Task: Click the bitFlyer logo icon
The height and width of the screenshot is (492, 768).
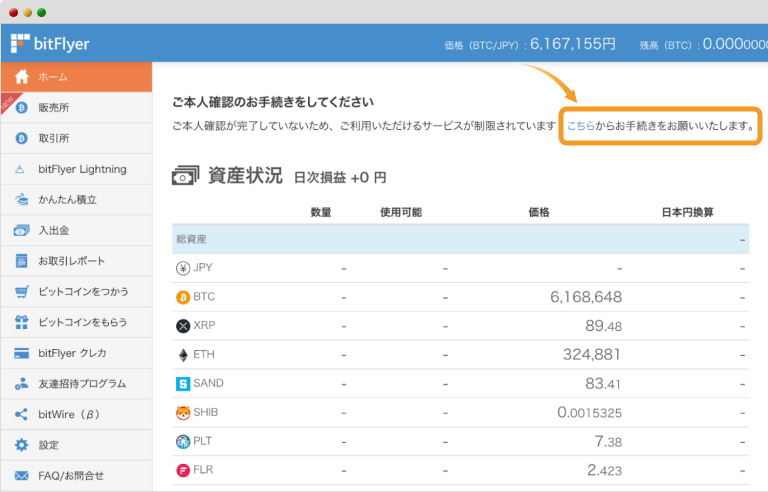Action: click(x=20, y=44)
